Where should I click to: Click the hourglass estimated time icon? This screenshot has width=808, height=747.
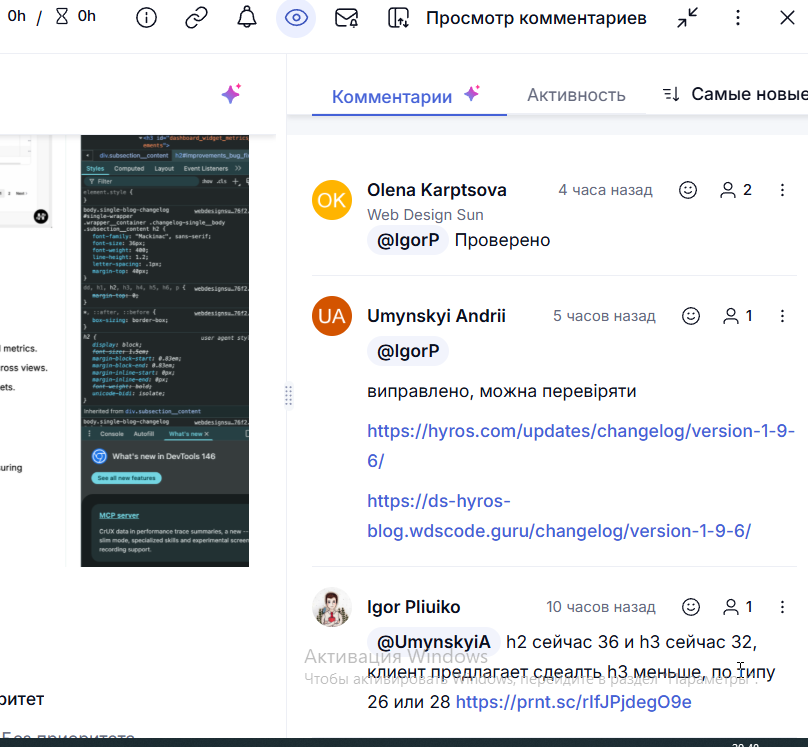(62, 16)
